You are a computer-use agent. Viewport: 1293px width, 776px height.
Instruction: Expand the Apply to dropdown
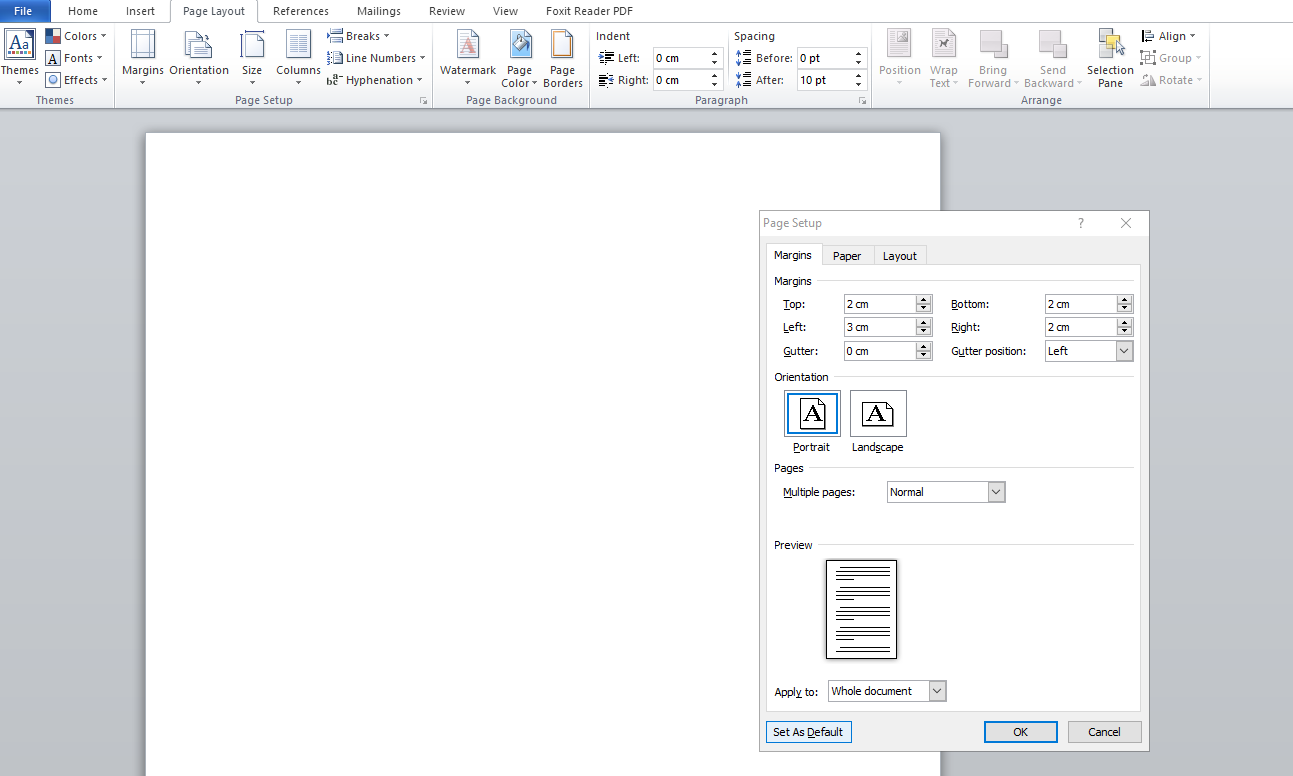click(x=937, y=691)
